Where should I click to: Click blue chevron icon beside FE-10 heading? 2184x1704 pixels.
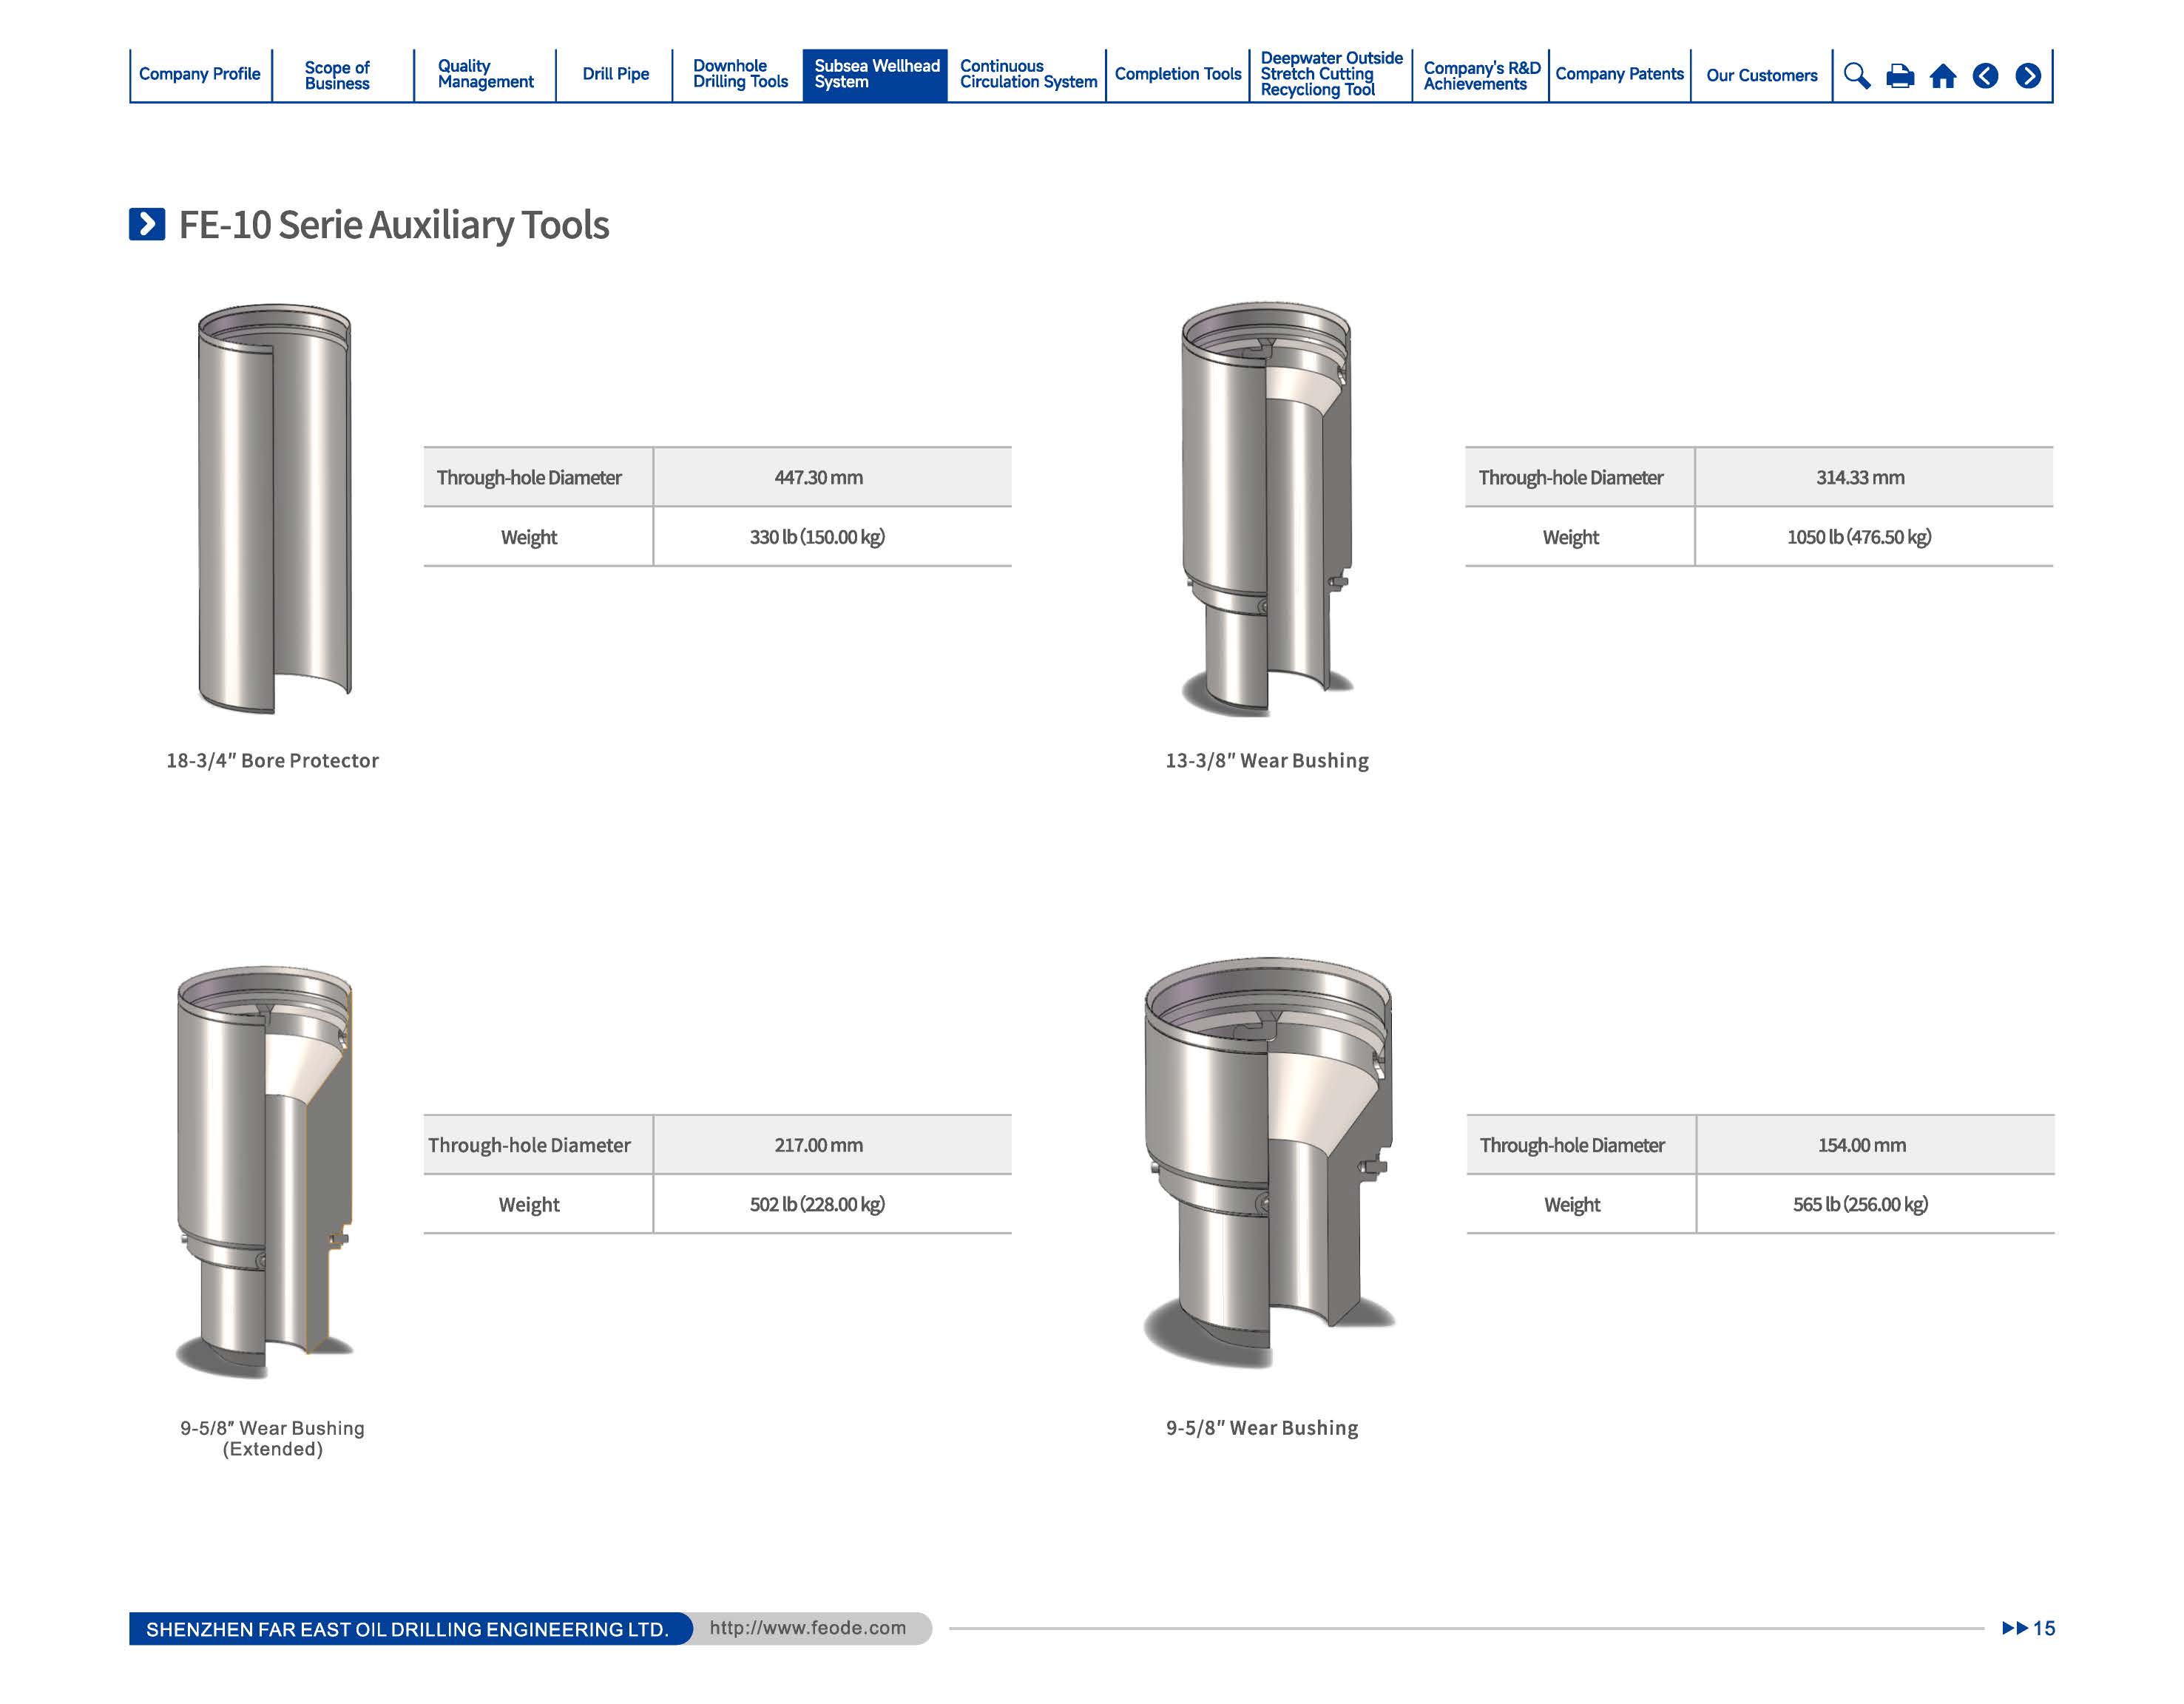[x=147, y=224]
